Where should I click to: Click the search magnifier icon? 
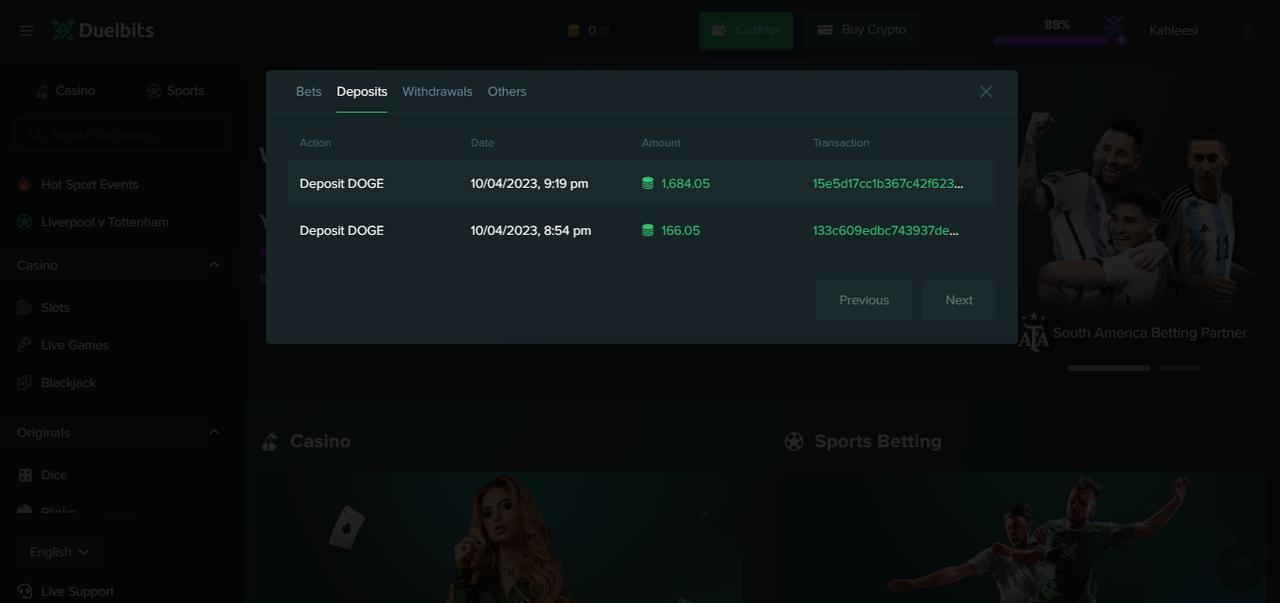pyautogui.click(x=35, y=134)
